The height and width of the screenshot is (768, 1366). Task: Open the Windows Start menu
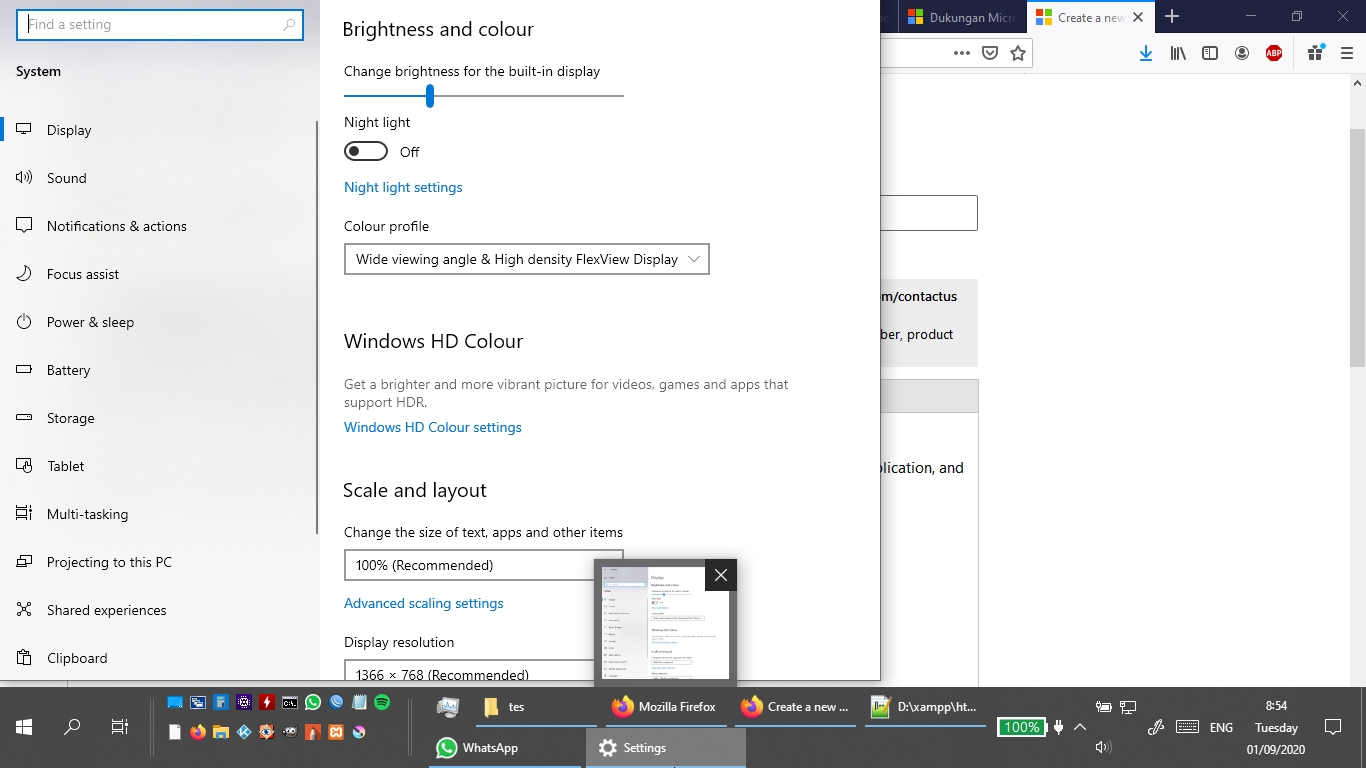coord(23,727)
